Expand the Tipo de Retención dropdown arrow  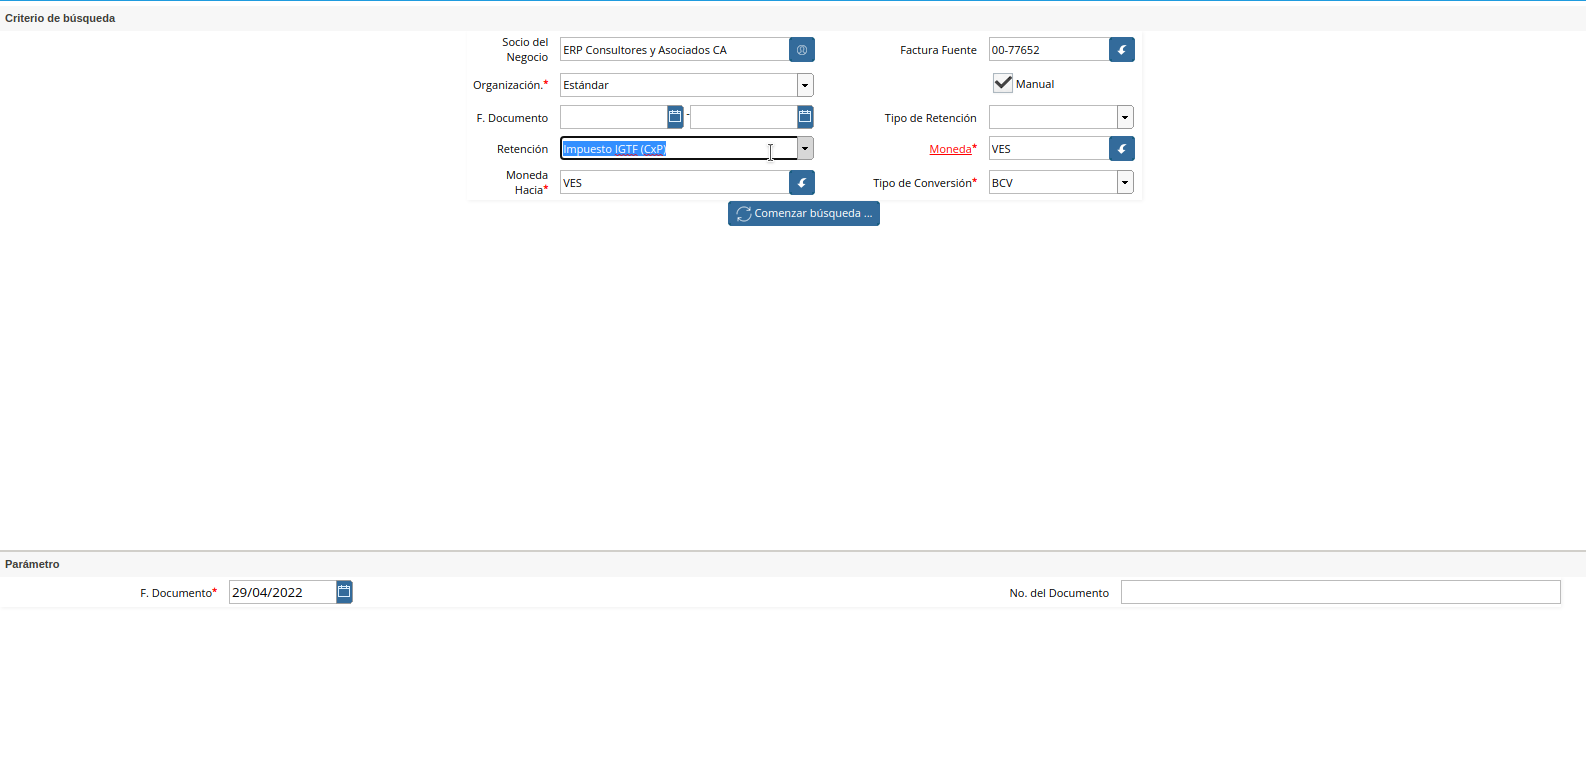1125,117
